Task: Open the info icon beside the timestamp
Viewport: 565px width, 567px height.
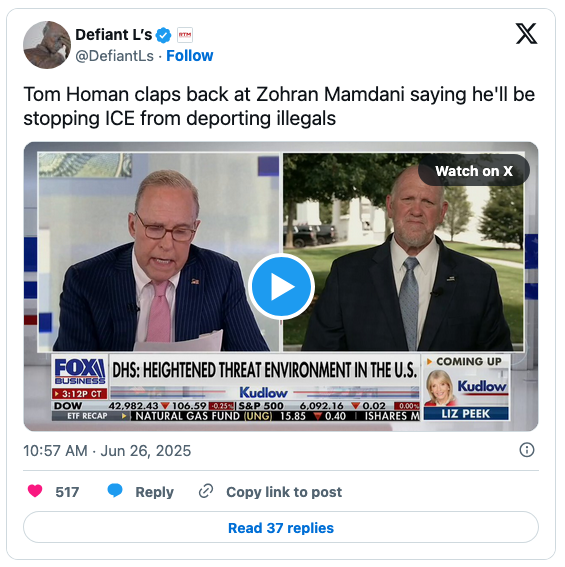Action: click(527, 450)
